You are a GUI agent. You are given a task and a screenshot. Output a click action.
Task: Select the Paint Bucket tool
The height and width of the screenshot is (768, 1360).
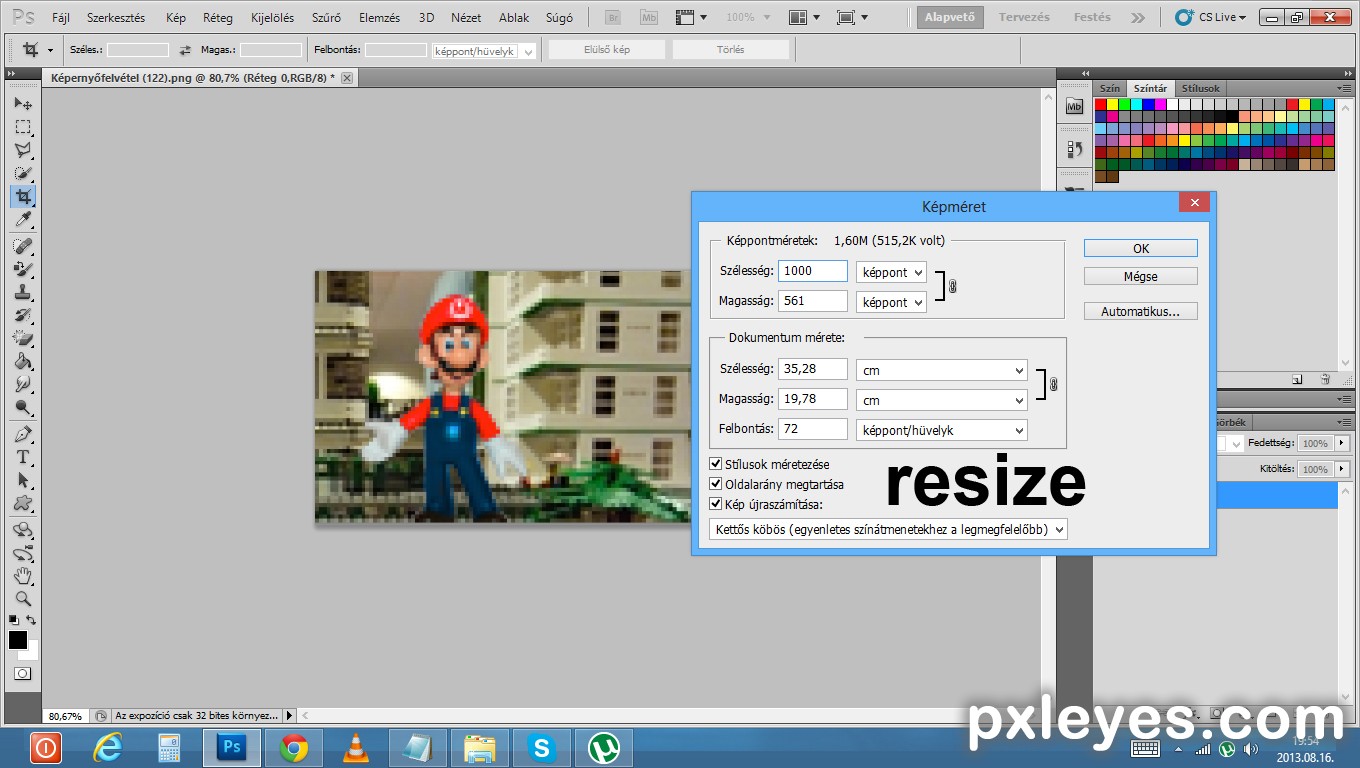click(x=23, y=361)
